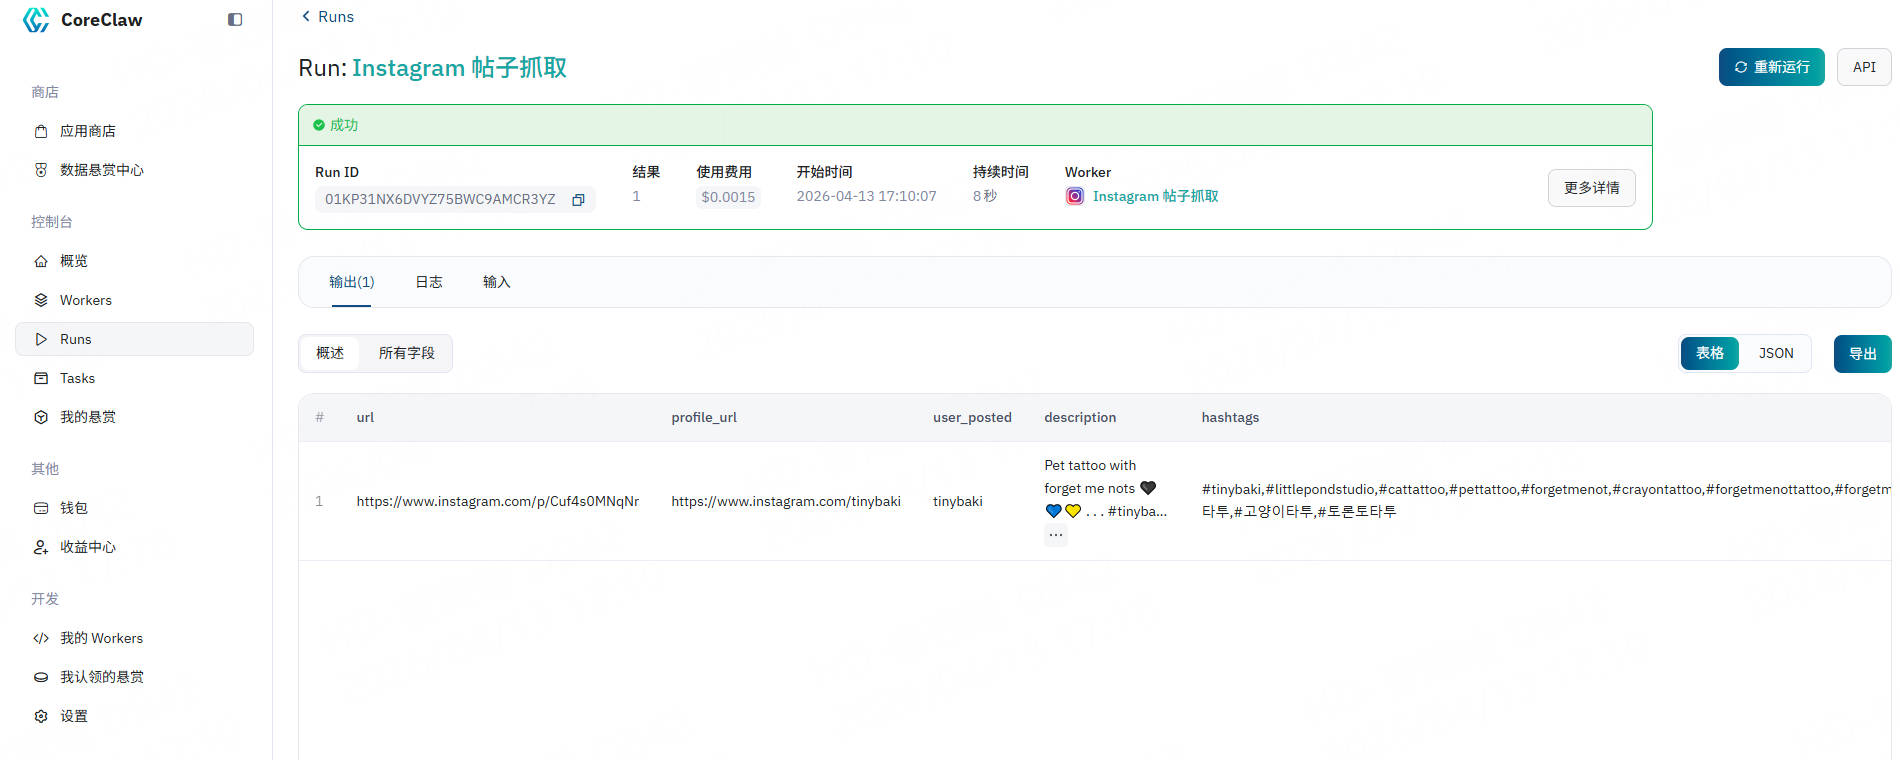Open 应用商店 from the sidebar
1900x760 pixels.
coord(88,131)
